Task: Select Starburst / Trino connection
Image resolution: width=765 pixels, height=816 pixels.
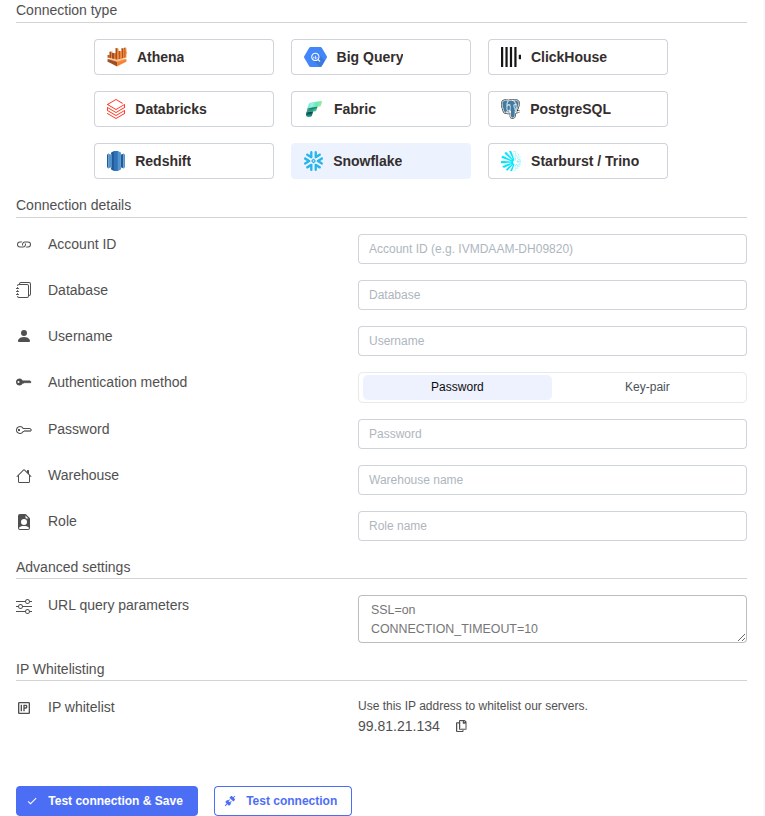Action: tap(578, 161)
